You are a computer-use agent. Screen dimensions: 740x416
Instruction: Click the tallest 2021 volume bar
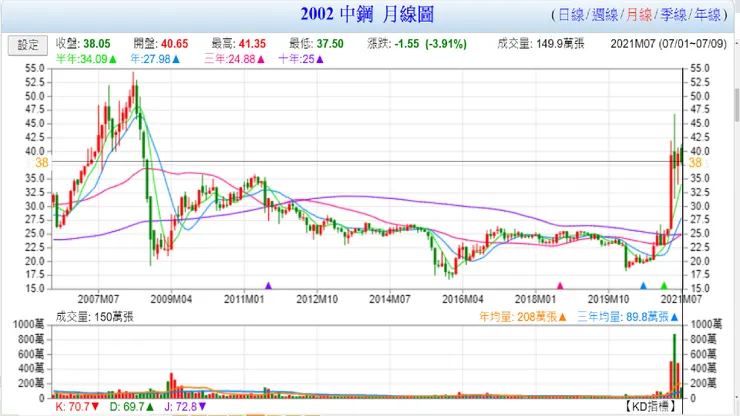(674, 366)
